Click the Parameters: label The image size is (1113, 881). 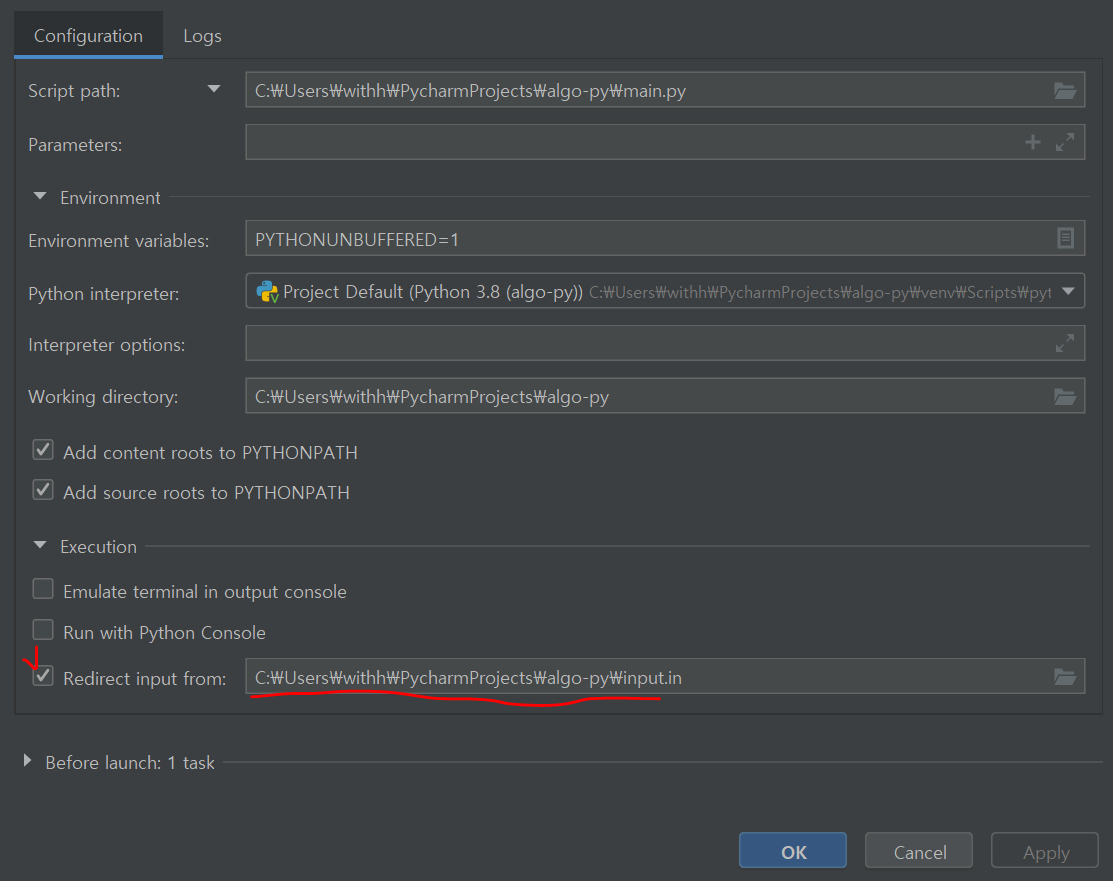point(75,145)
